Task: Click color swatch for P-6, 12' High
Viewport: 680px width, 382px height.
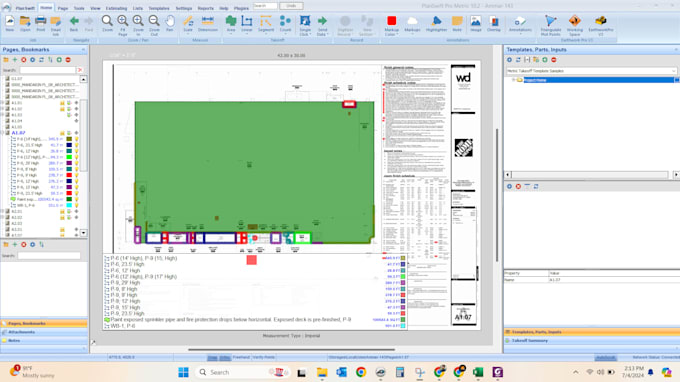Action: [x=69, y=151]
